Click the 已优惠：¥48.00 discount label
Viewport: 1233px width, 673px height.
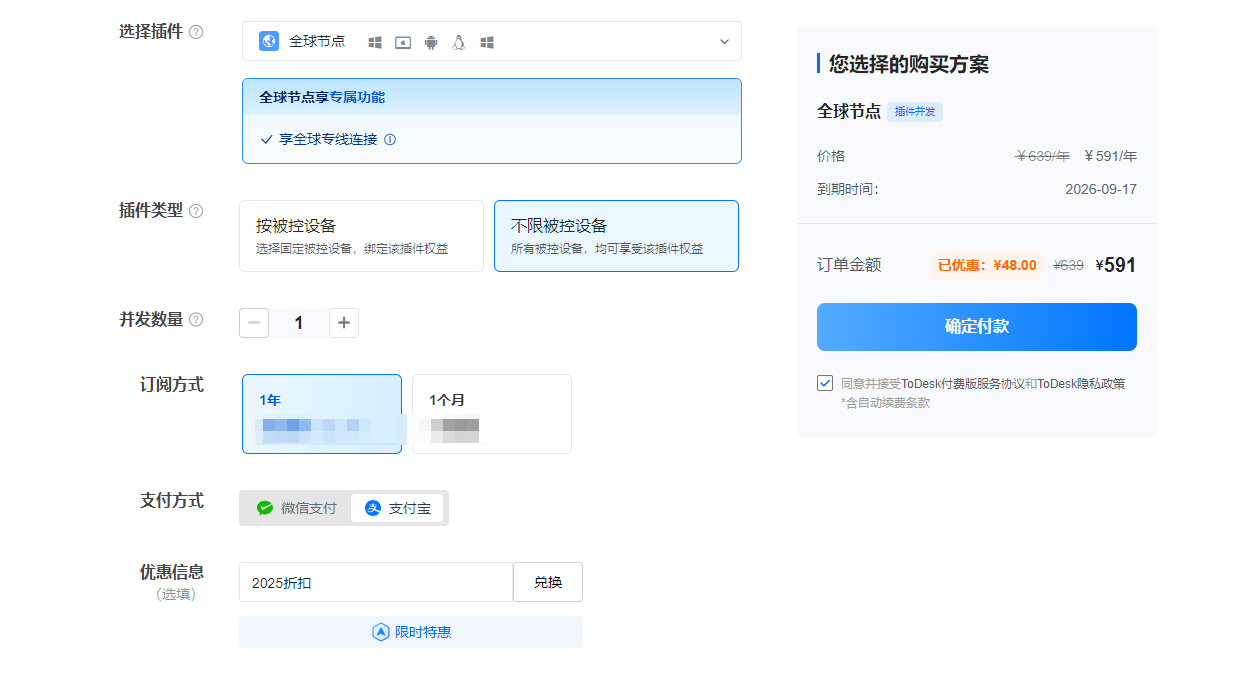[x=987, y=265]
